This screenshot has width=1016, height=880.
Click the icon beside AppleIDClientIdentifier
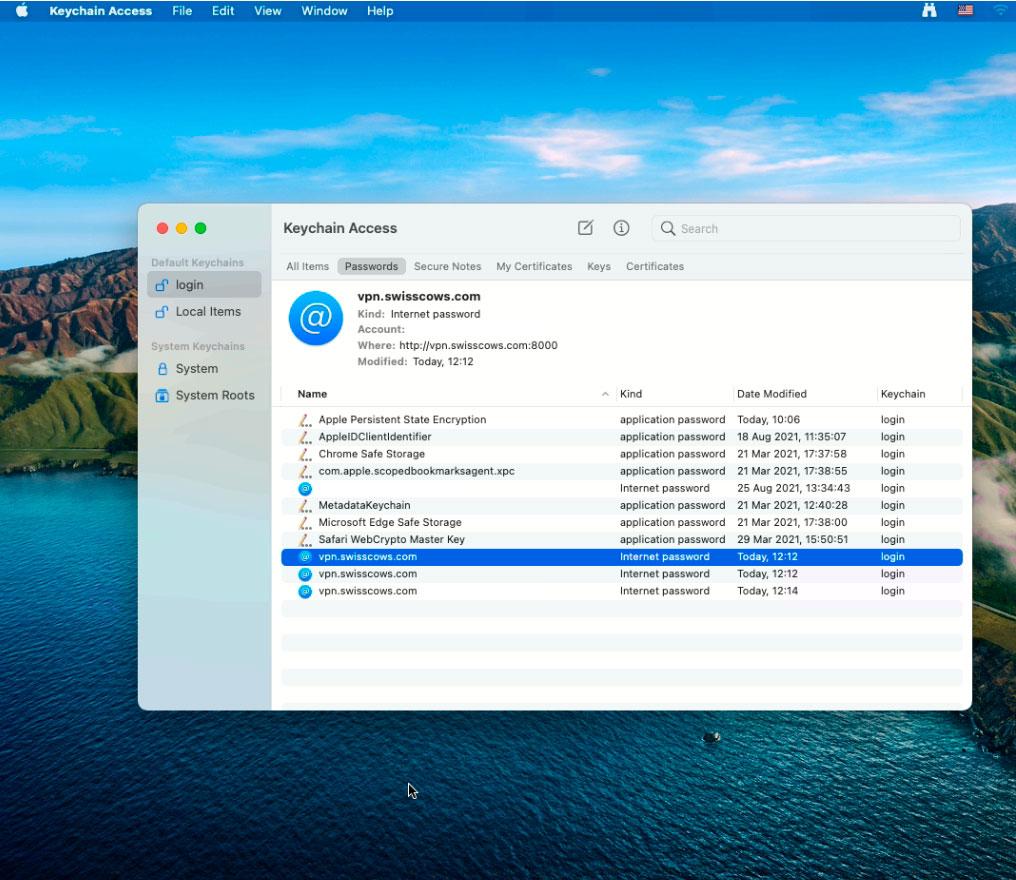click(305, 437)
